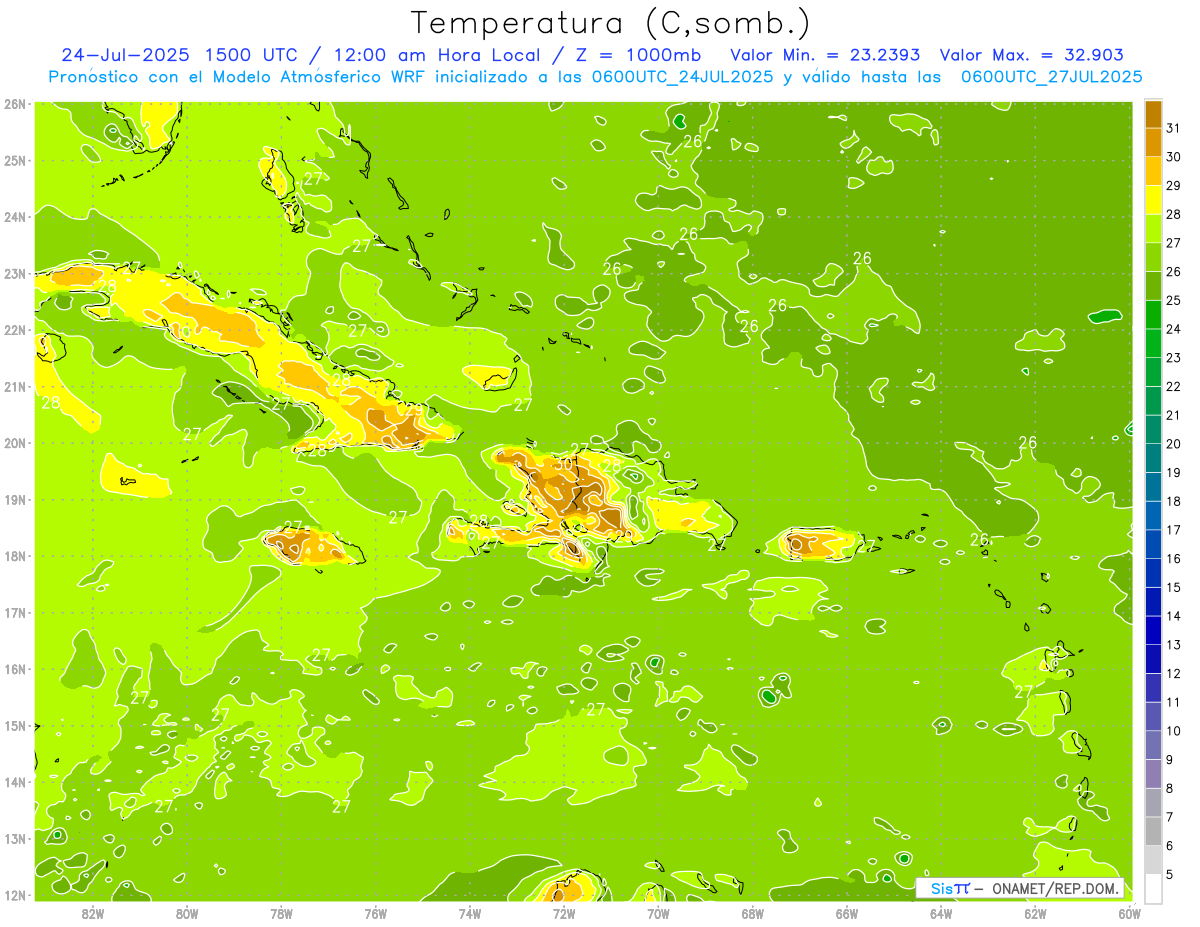1200x927 pixels.
Task: Click the 68W longitude label
Action: pos(753,913)
